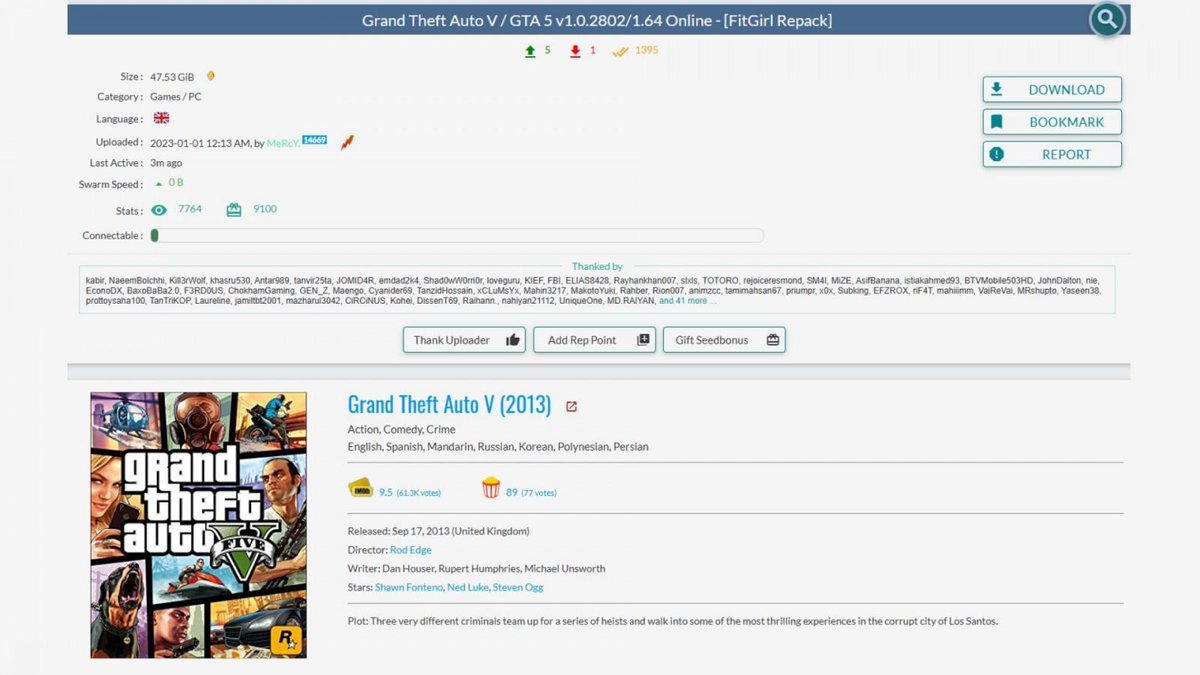Image resolution: width=1200 pixels, height=675 pixels.
Task: Open the Grand Theft Auto V (2013) title link
Action: point(449,405)
